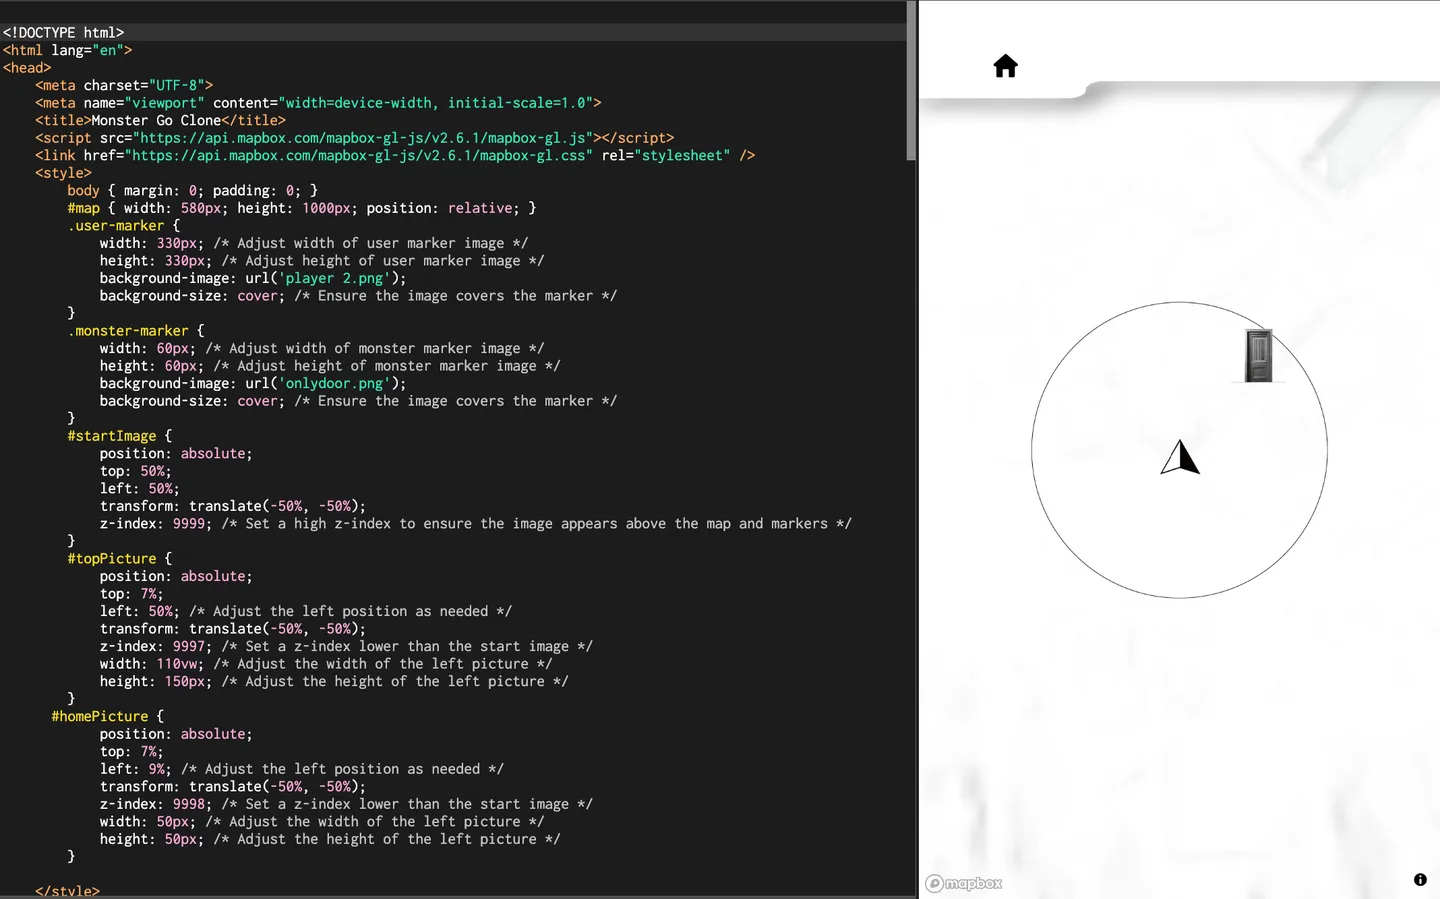
Task: Click the home icon above the map
Action: click(1005, 65)
